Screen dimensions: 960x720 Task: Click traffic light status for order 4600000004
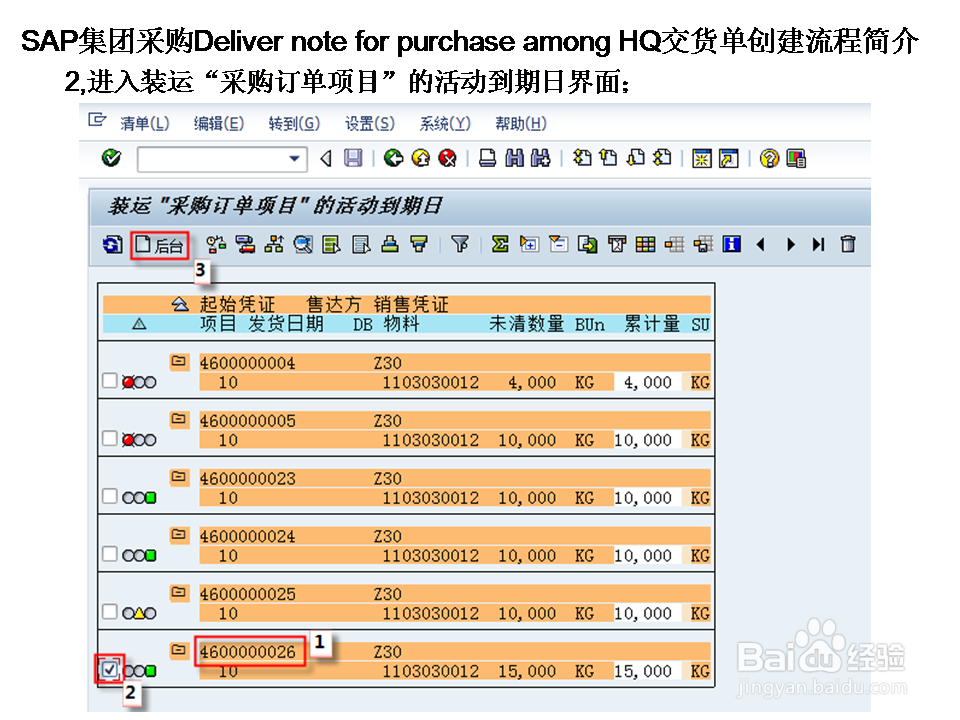(139, 381)
